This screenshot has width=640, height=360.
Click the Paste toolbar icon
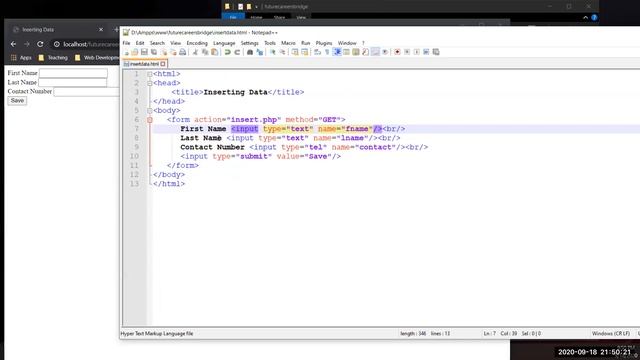pos(214,52)
